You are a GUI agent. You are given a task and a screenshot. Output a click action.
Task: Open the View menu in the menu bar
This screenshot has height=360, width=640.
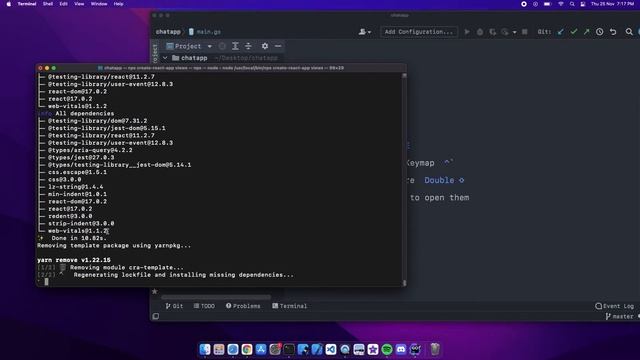79,4
